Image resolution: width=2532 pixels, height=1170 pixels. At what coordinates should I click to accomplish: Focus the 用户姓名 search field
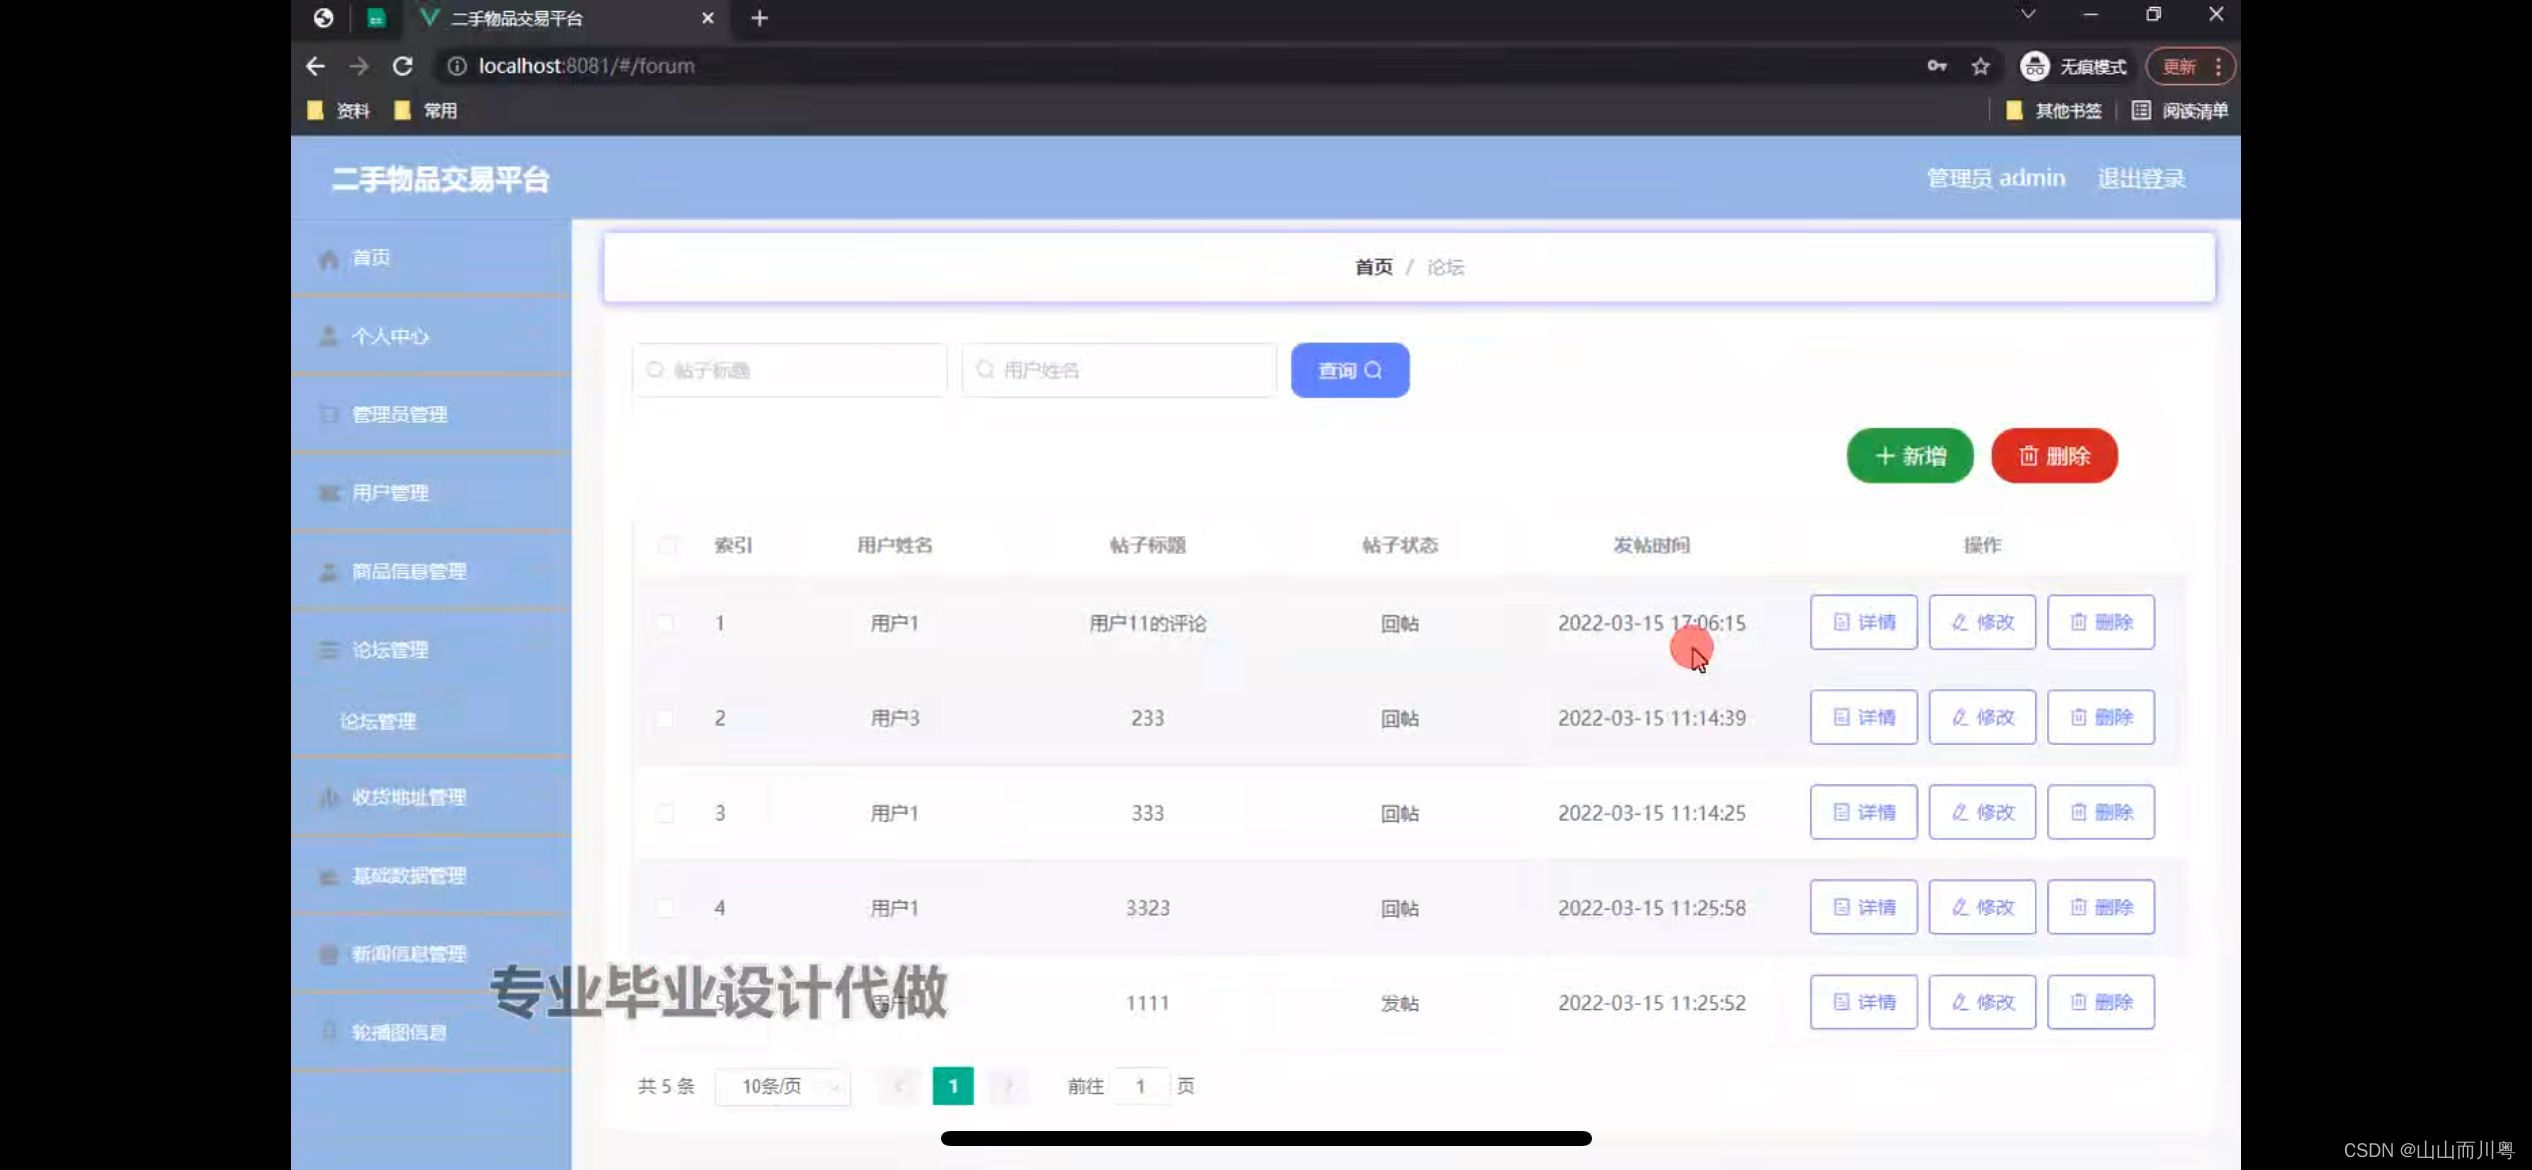(x=1119, y=370)
